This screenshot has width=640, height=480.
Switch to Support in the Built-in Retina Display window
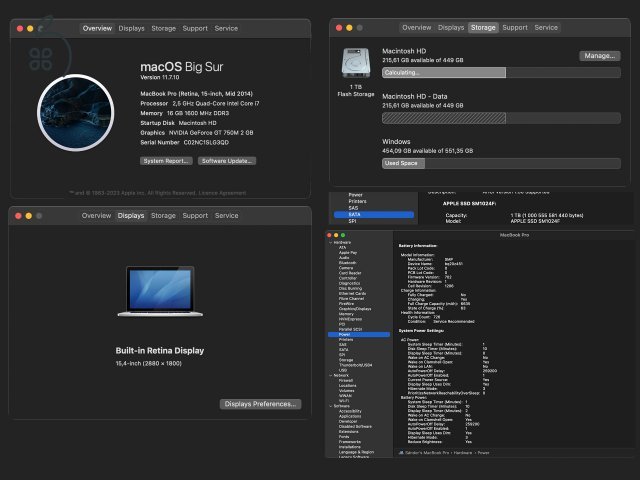[x=195, y=216]
